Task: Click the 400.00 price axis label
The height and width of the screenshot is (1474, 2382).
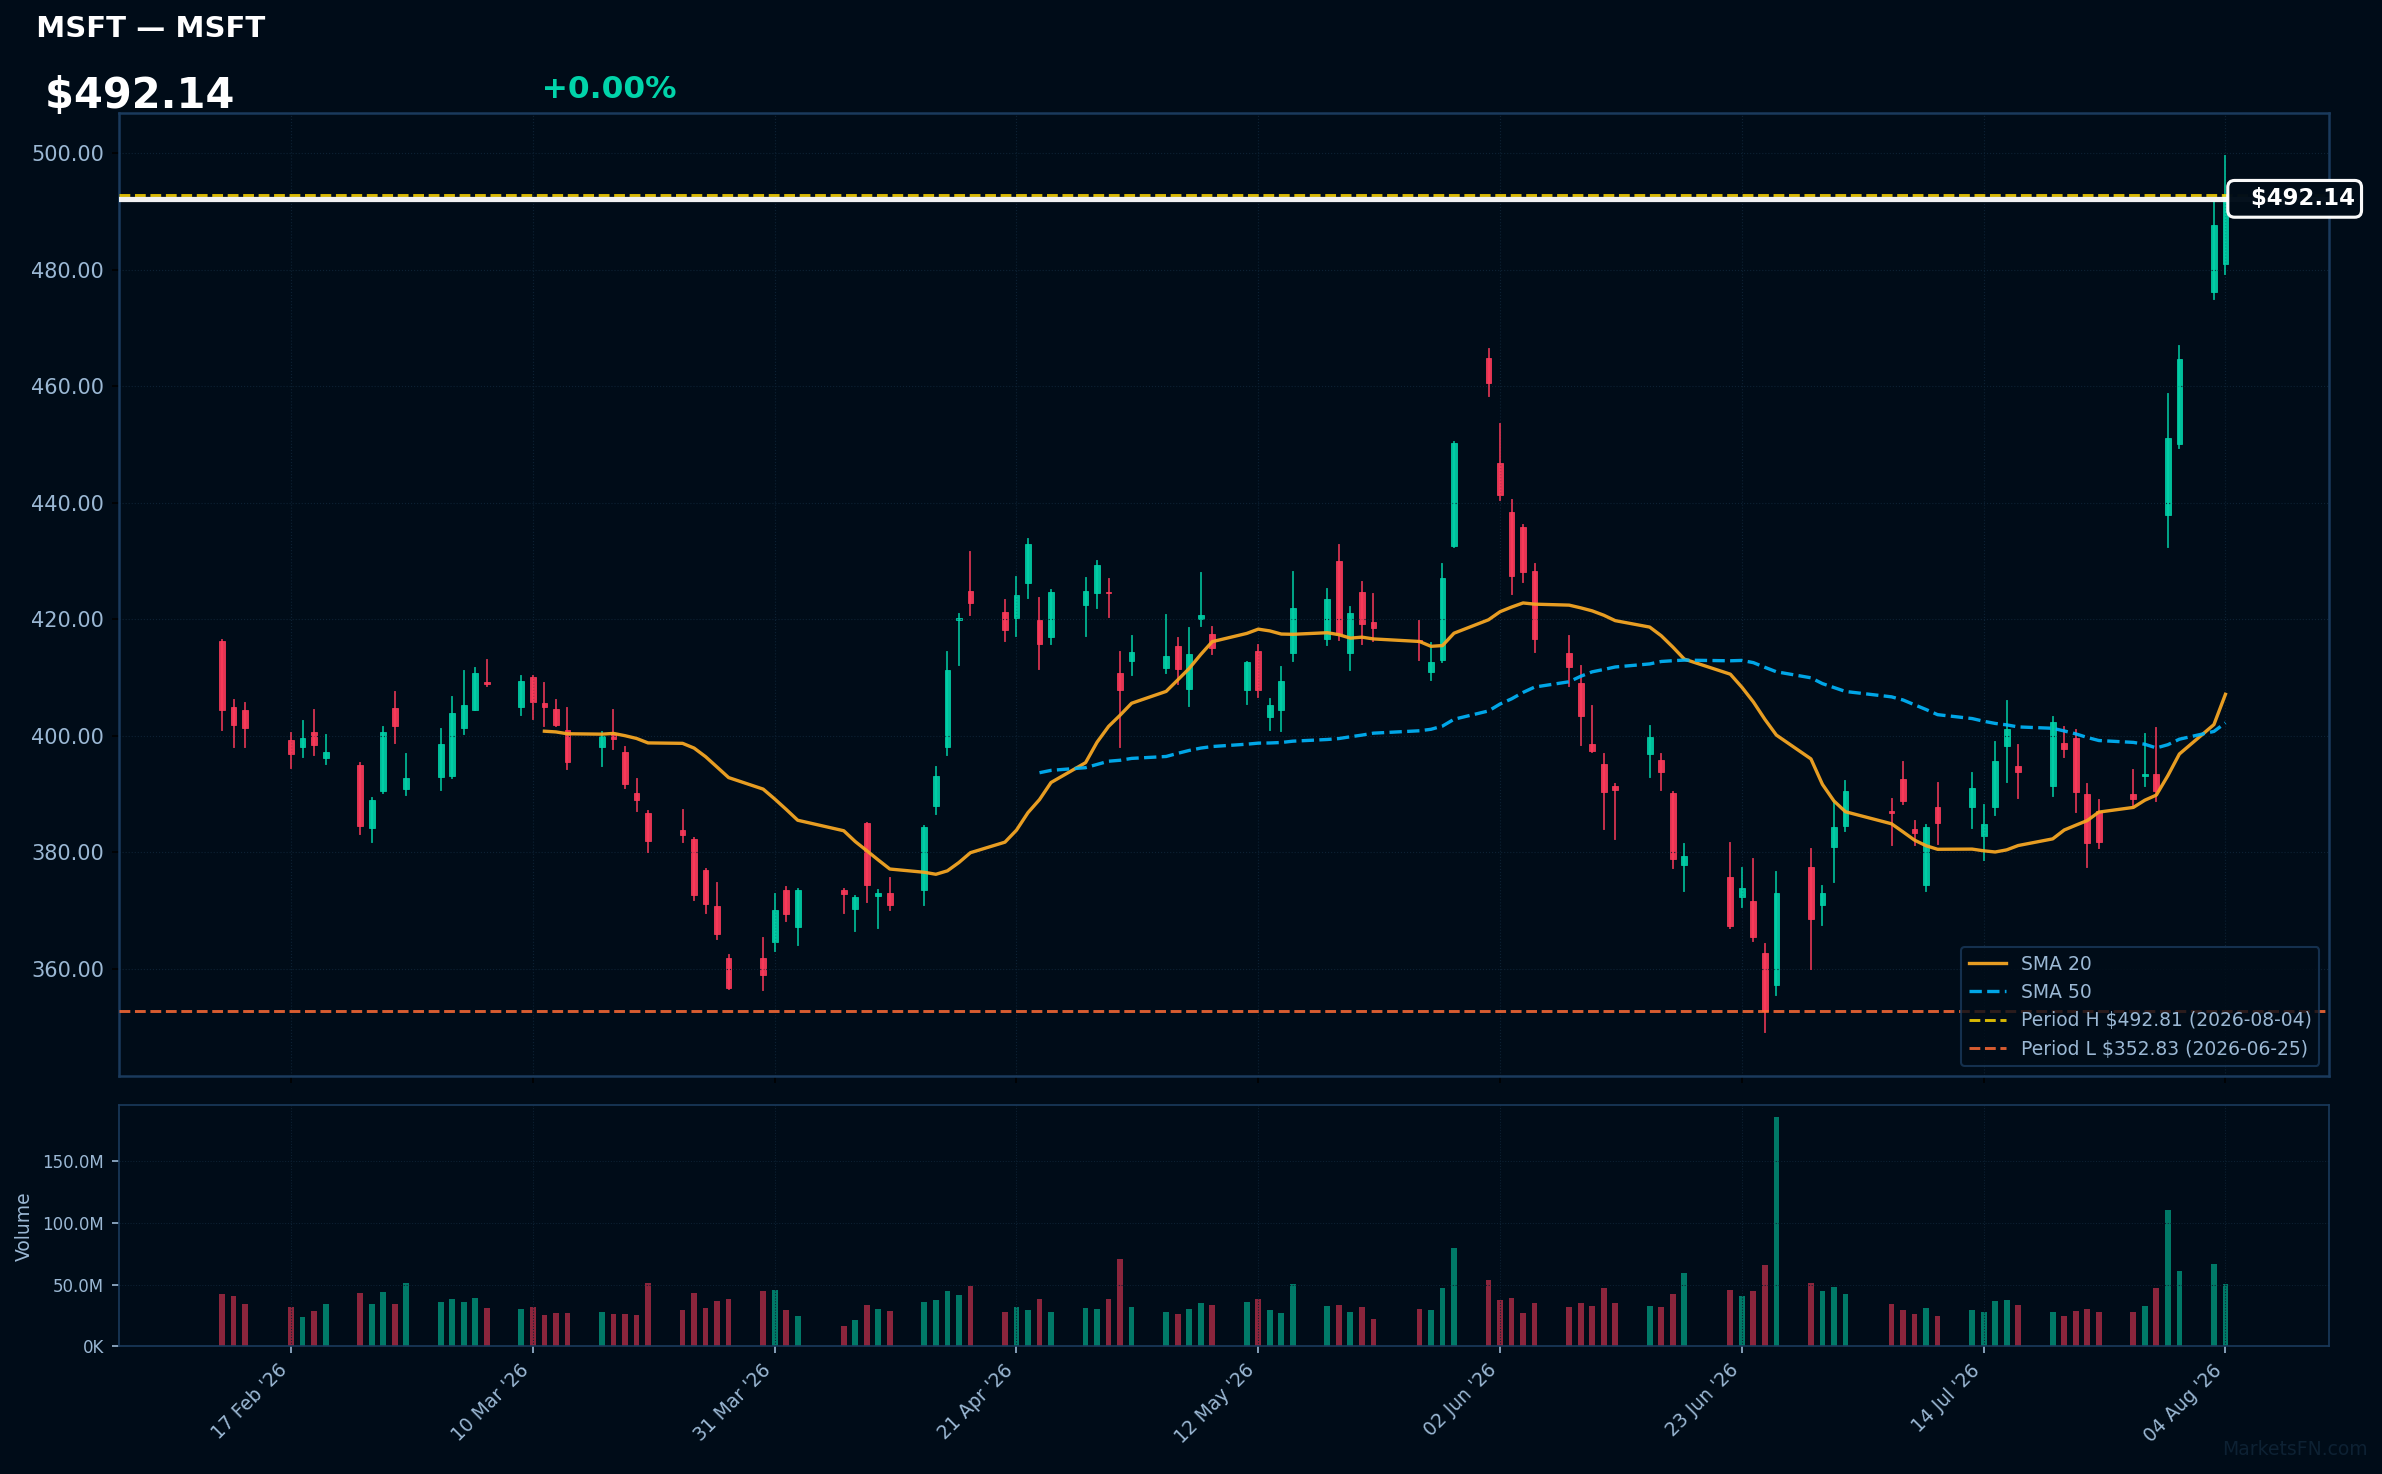Action: click(68, 736)
